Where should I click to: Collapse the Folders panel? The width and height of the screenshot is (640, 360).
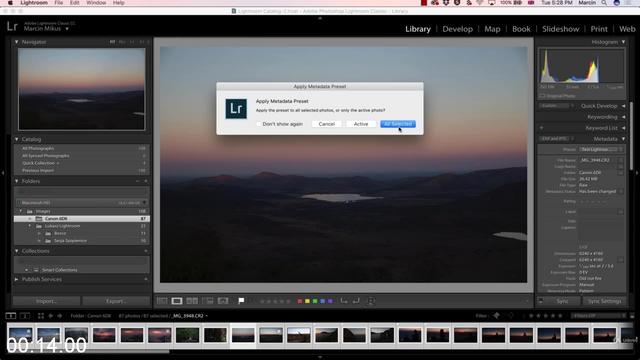16,181
